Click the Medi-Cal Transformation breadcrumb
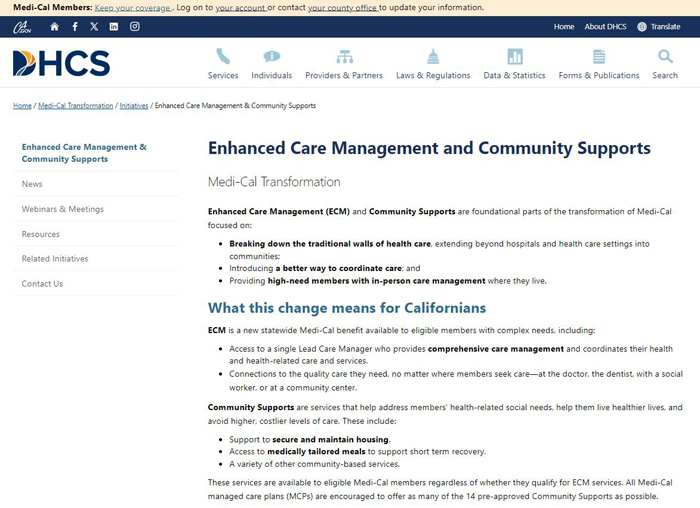Viewport: 700px width, 508px height. tap(75, 106)
